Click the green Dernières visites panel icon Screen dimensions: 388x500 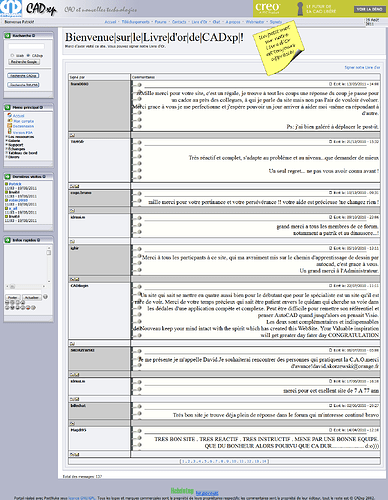click(7, 176)
